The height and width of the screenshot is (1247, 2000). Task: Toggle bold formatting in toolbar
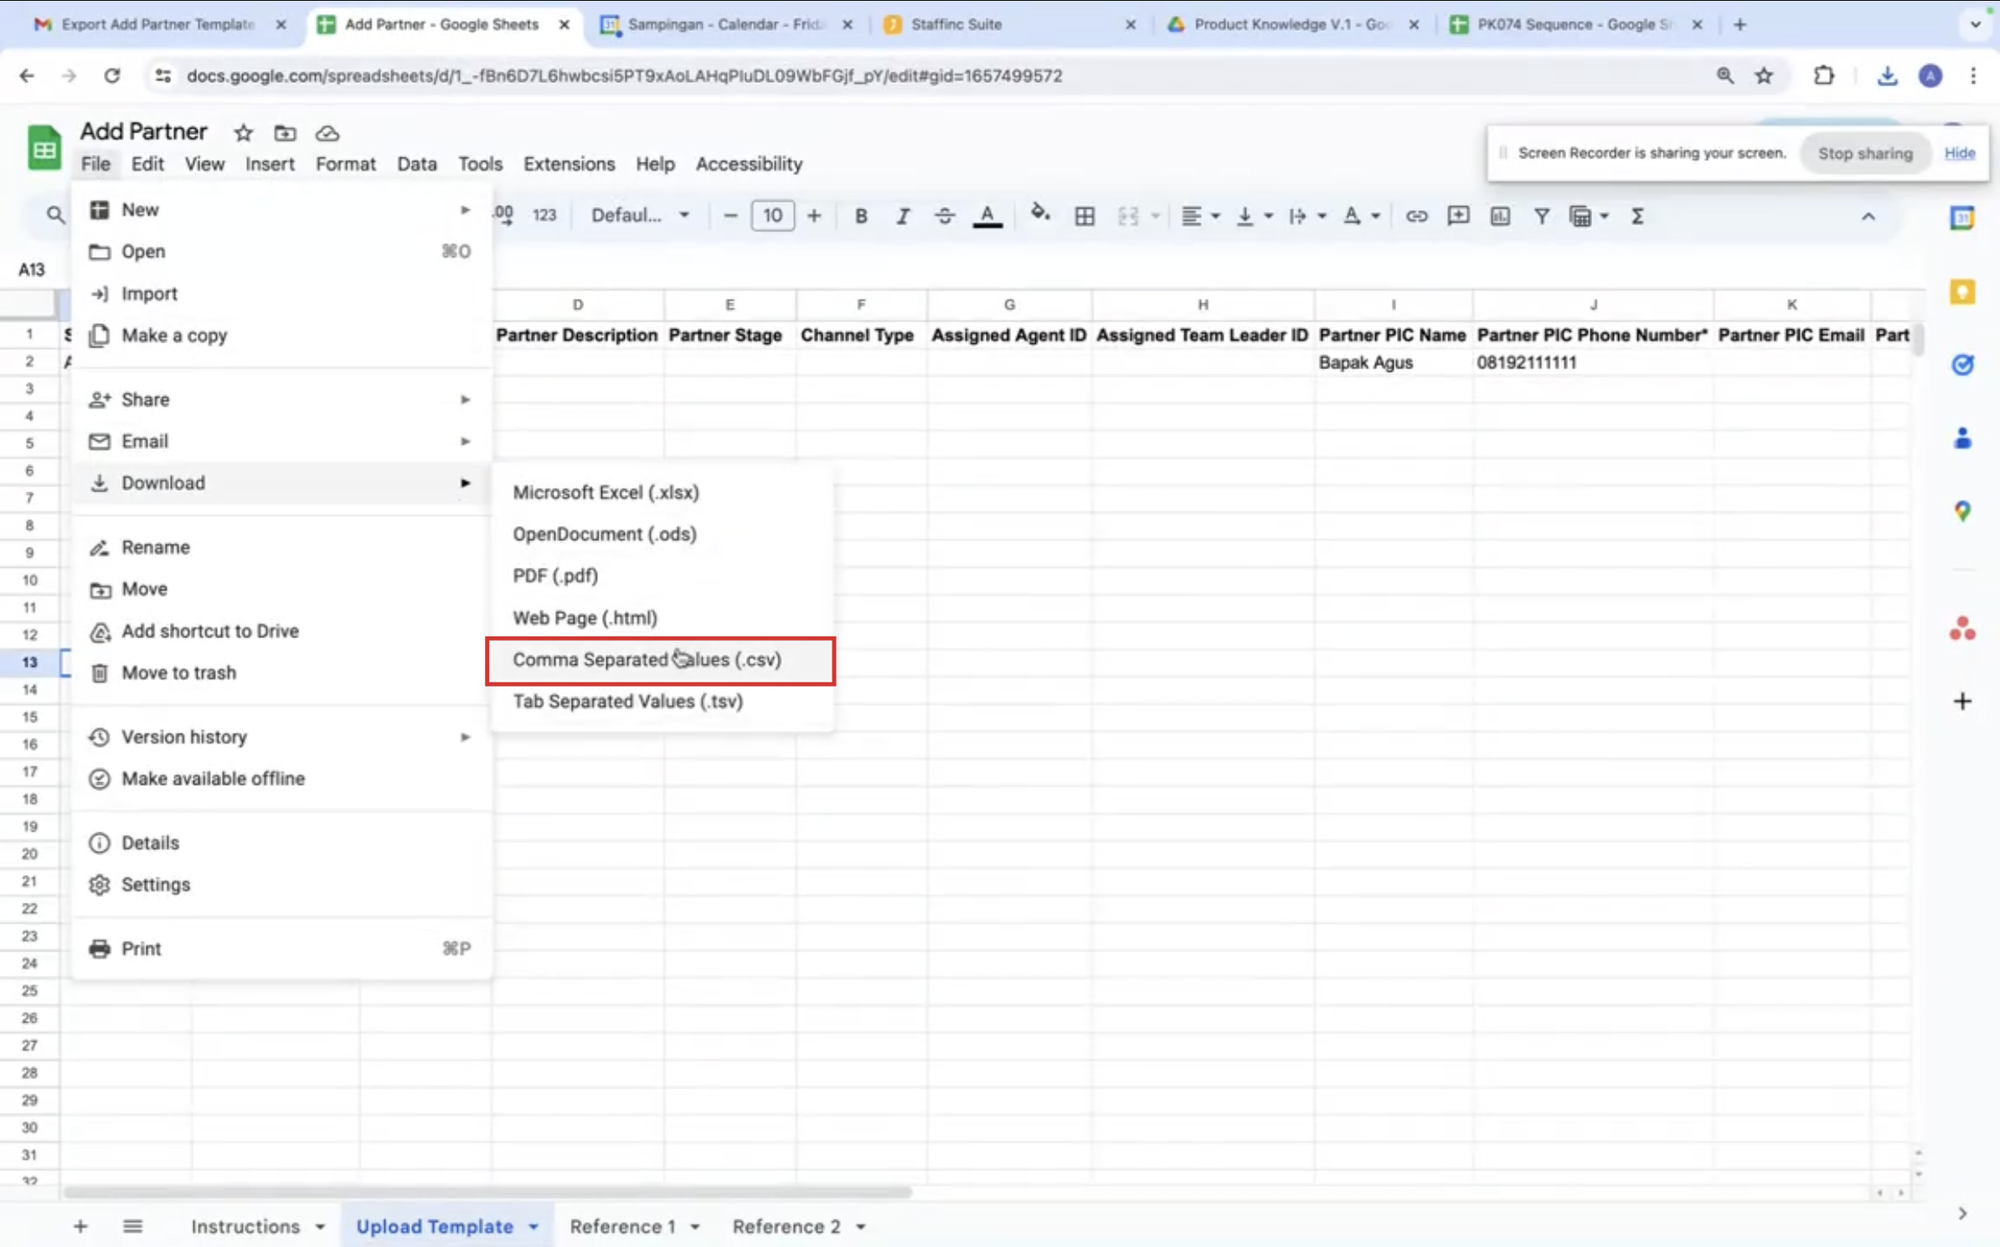[860, 216]
